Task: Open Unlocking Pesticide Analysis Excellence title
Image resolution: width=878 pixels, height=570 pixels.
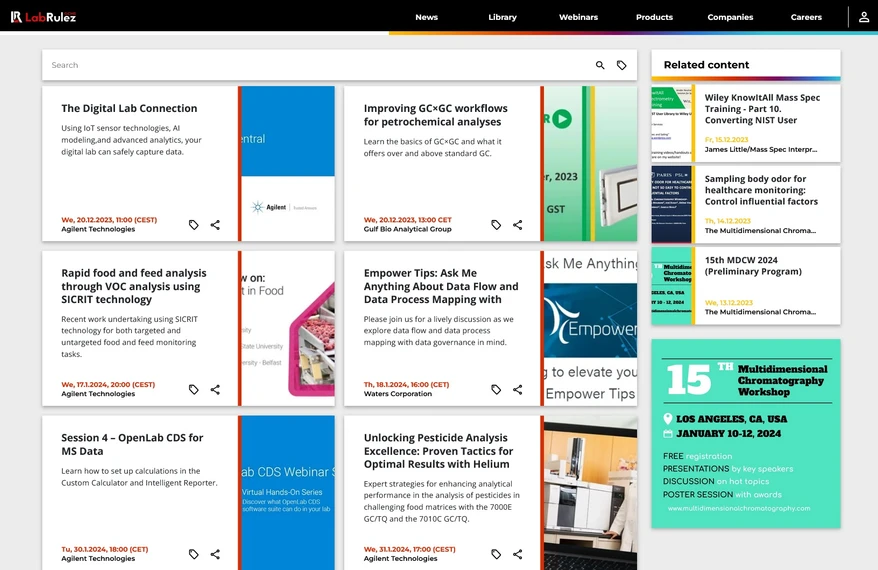Action: tap(438, 451)
